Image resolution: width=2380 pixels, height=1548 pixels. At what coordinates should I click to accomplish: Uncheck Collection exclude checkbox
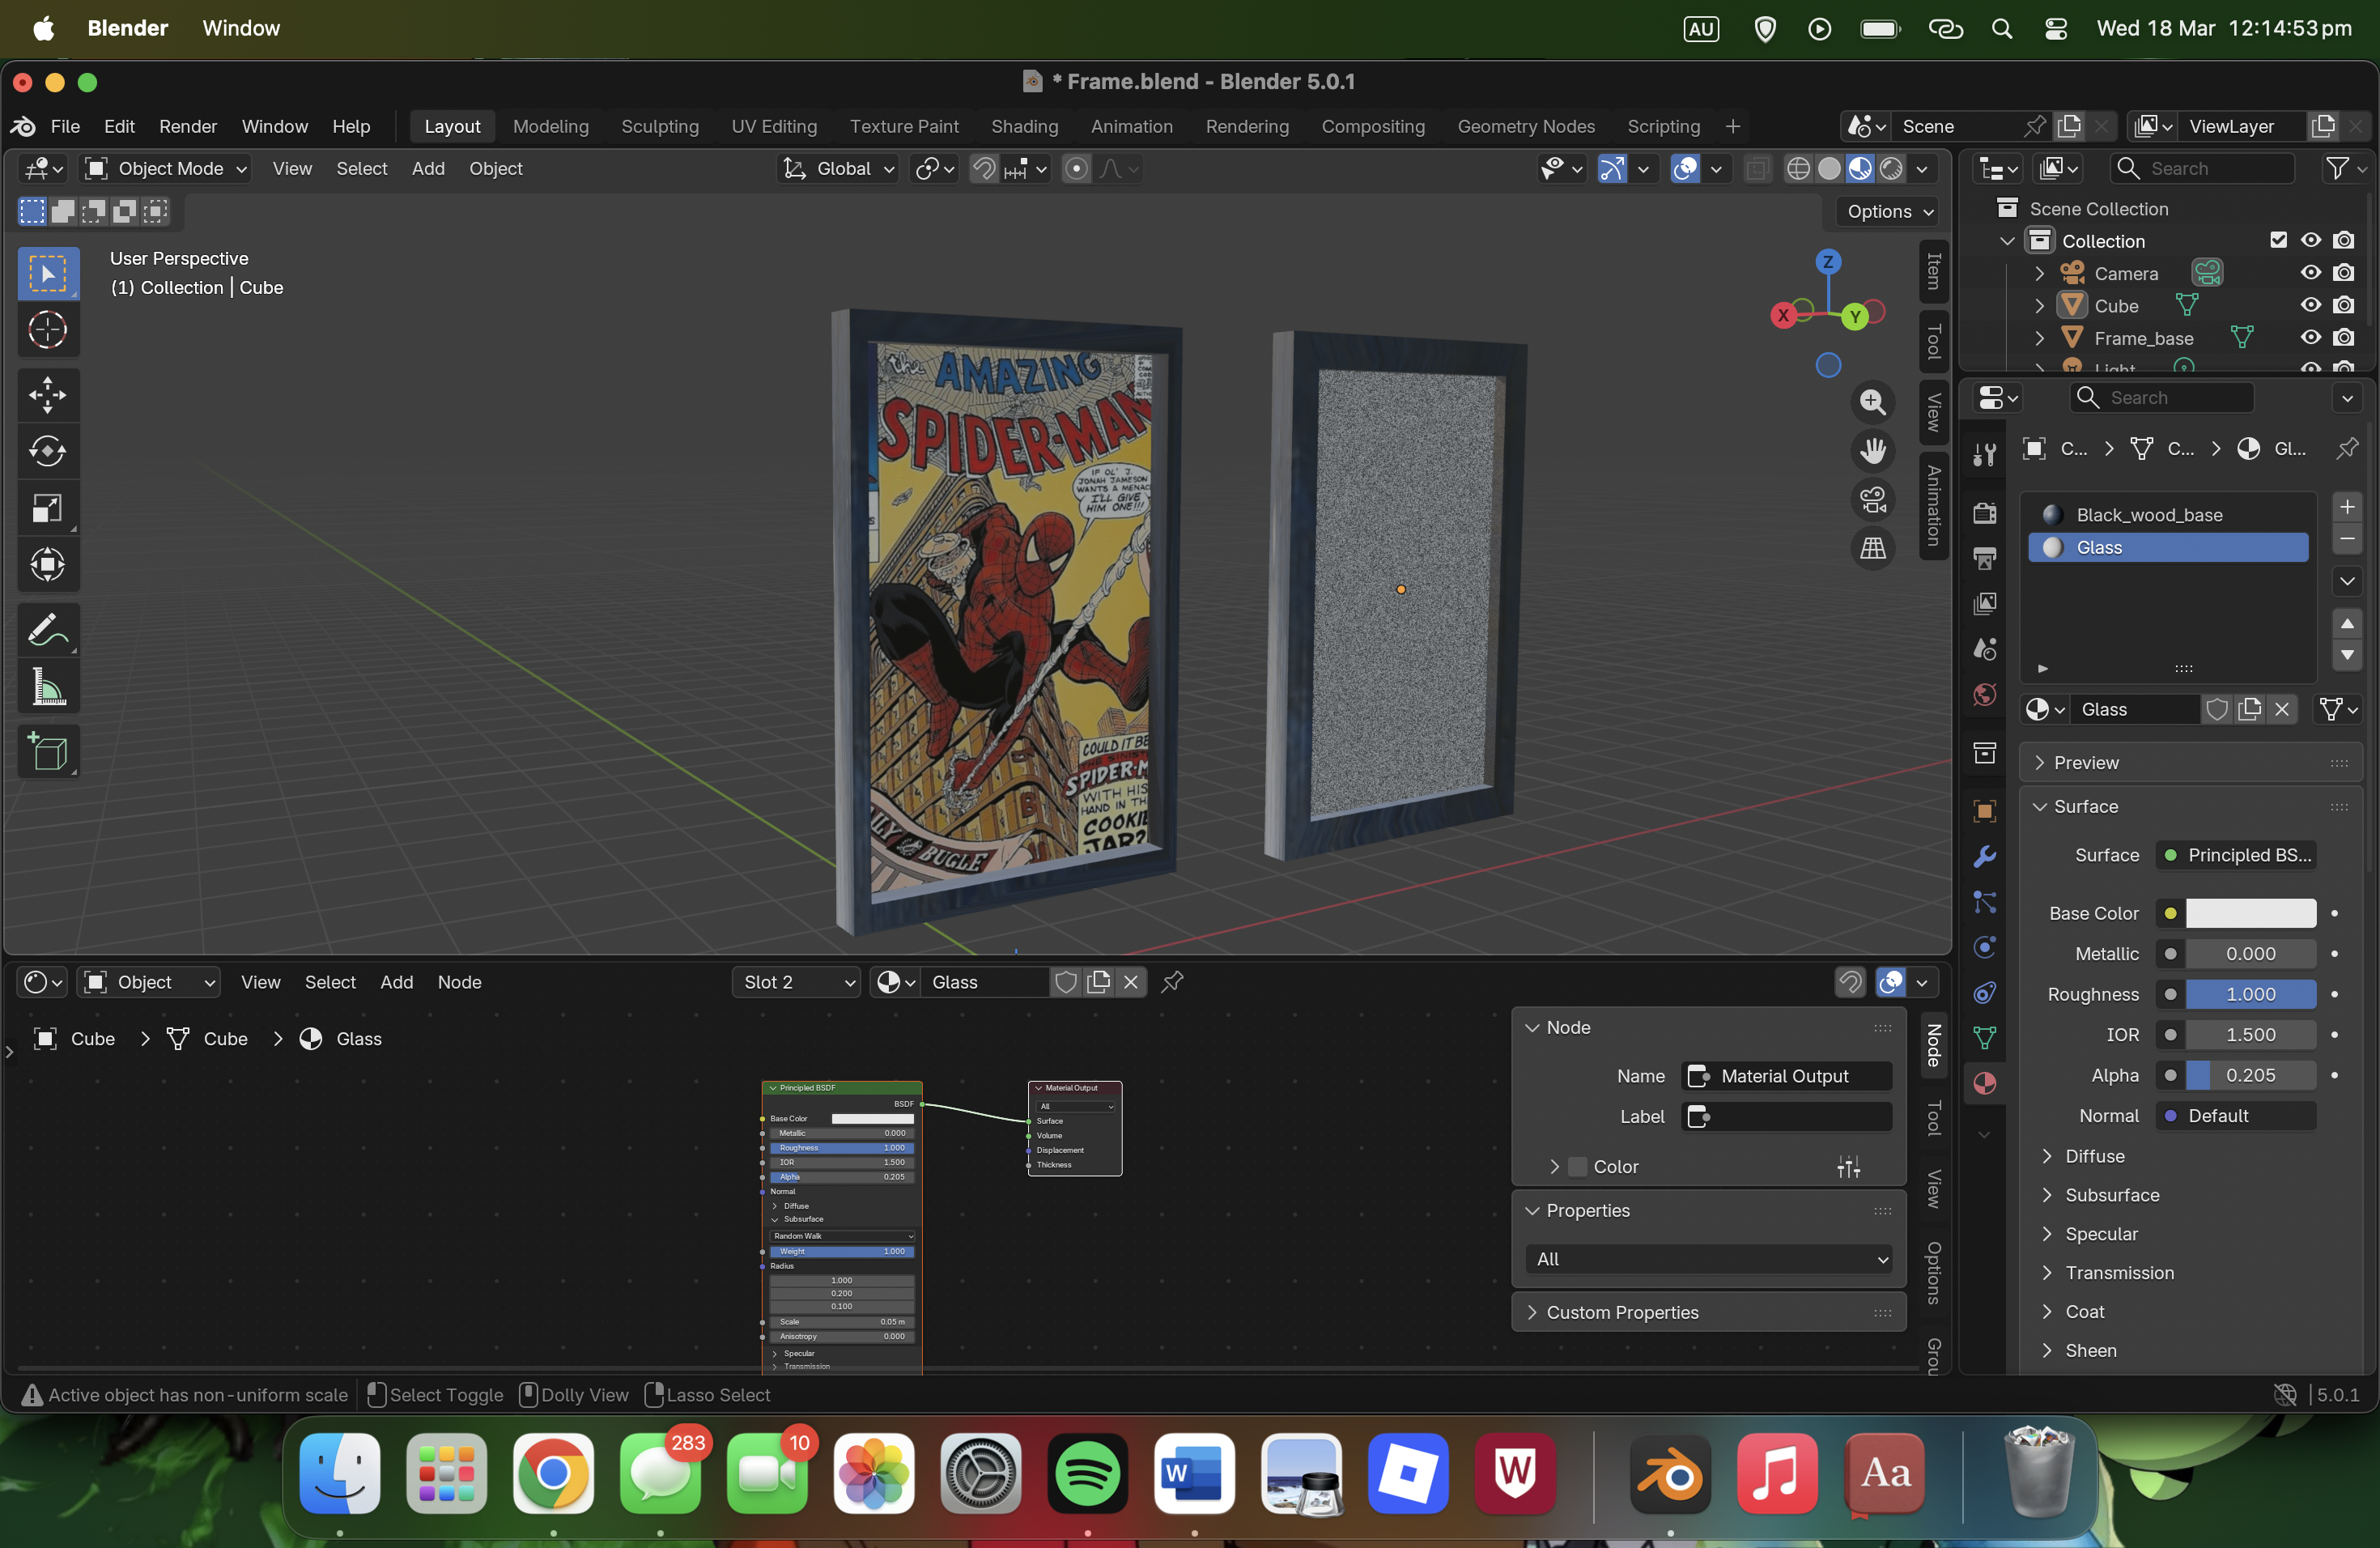pyautogui.click(x=2278, y=240)
